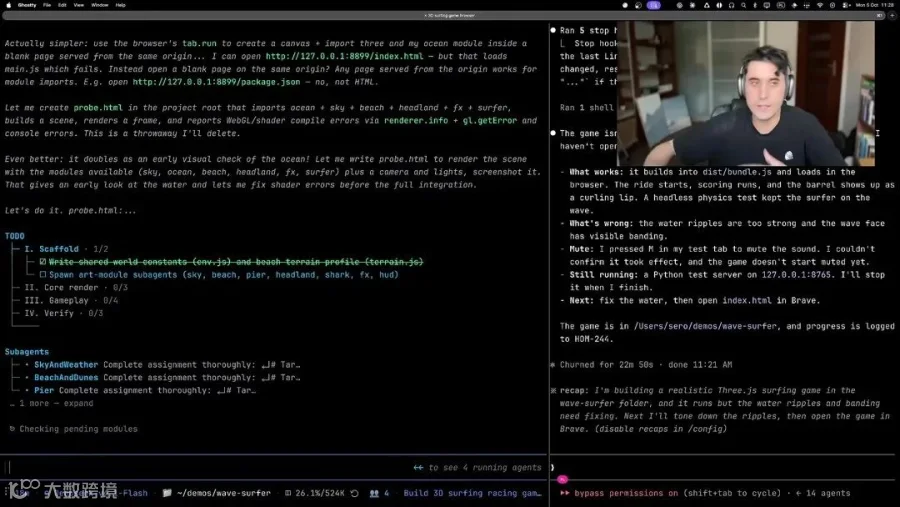The height and width of the screenshot is (507, 900).
Task: Toggle the checked Write shared world constants item
Action: tap(42, 262)
